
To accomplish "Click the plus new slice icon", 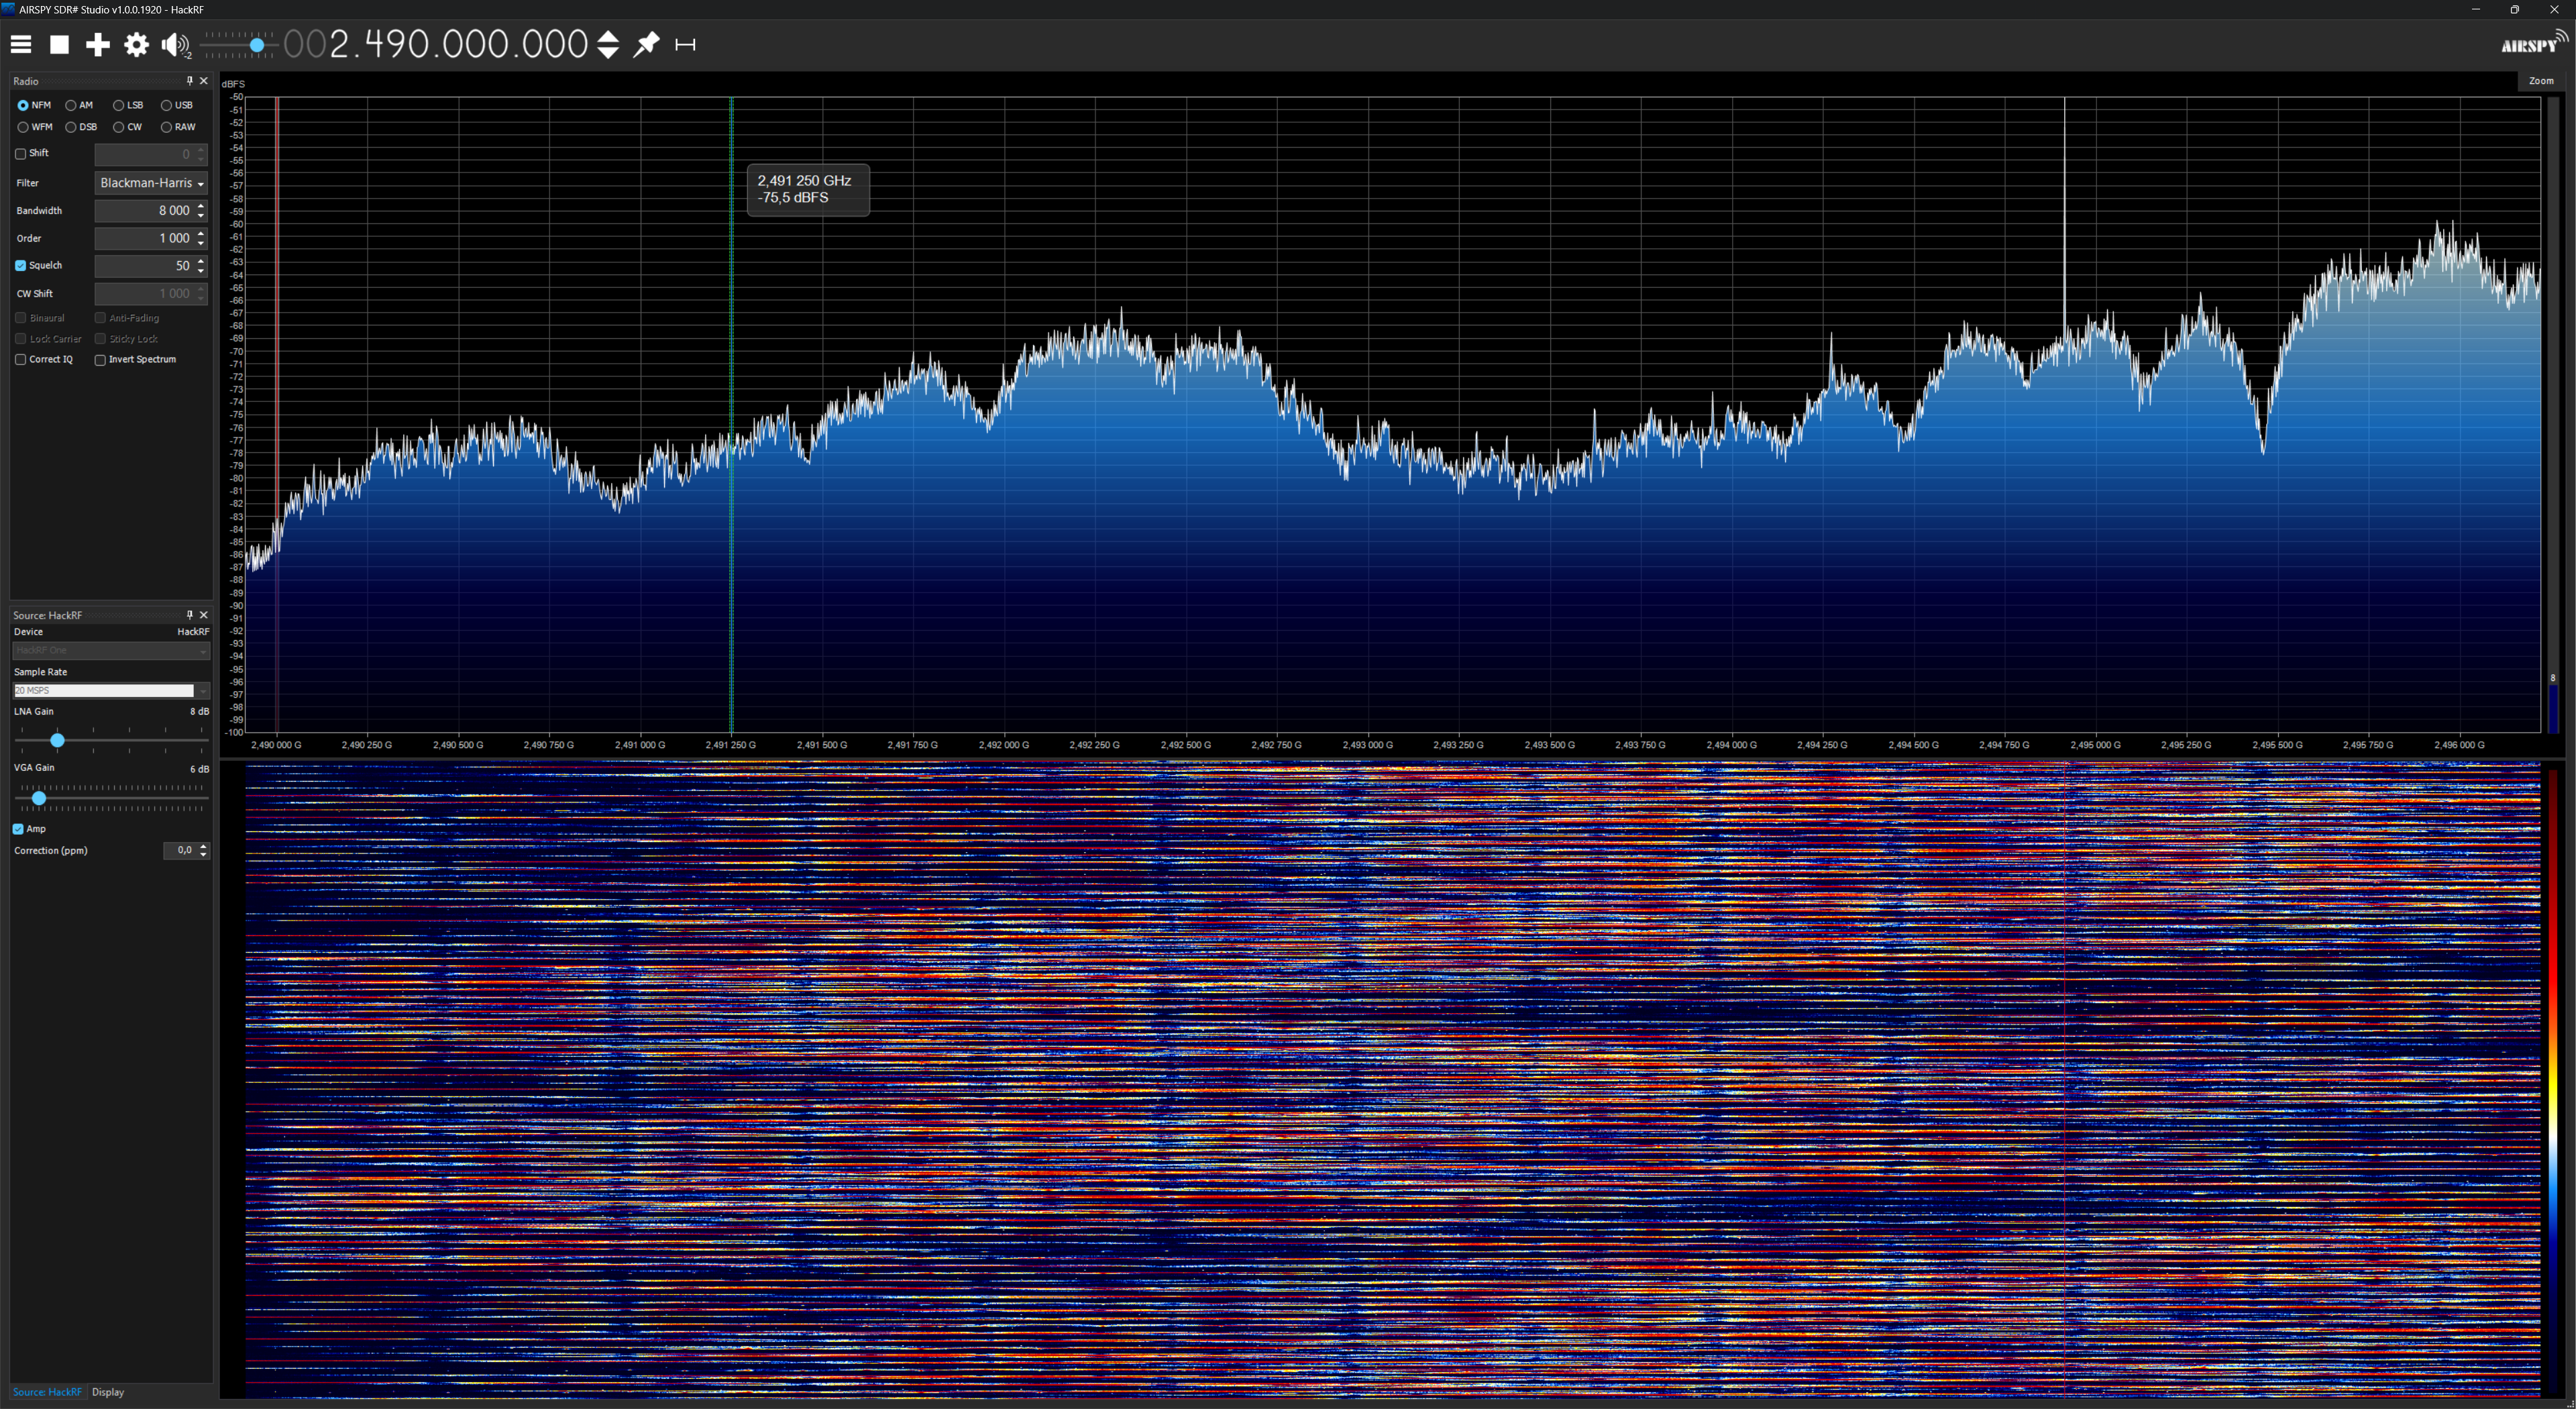I will coord(97,44).
